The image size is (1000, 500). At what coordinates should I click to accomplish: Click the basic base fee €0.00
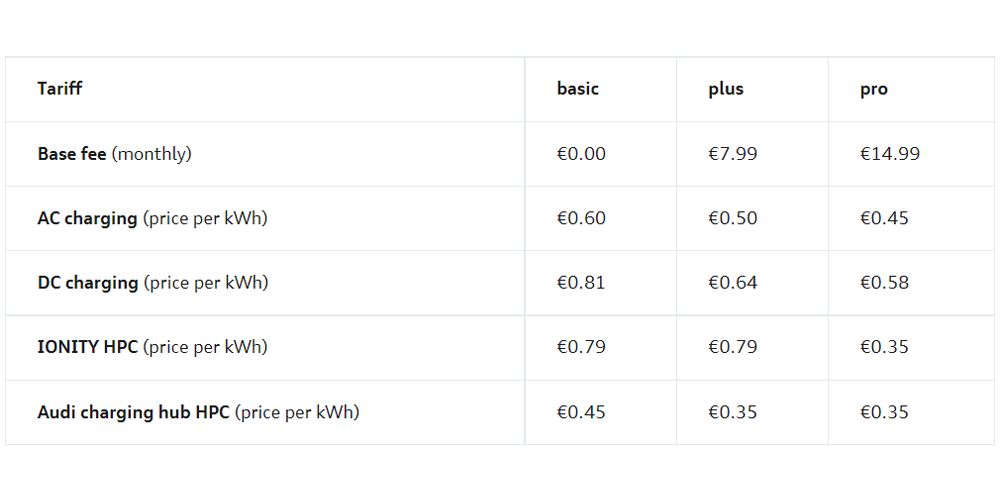click(x=581, y=154)
